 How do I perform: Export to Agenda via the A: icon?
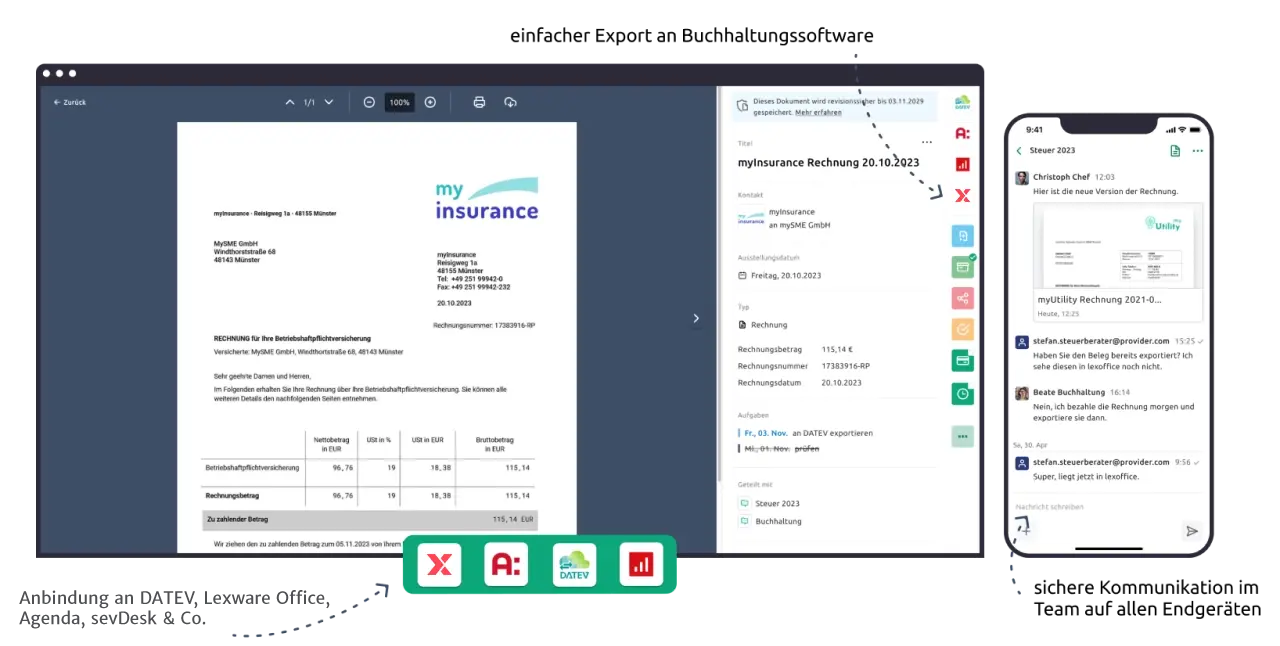(x=962, y=133)
